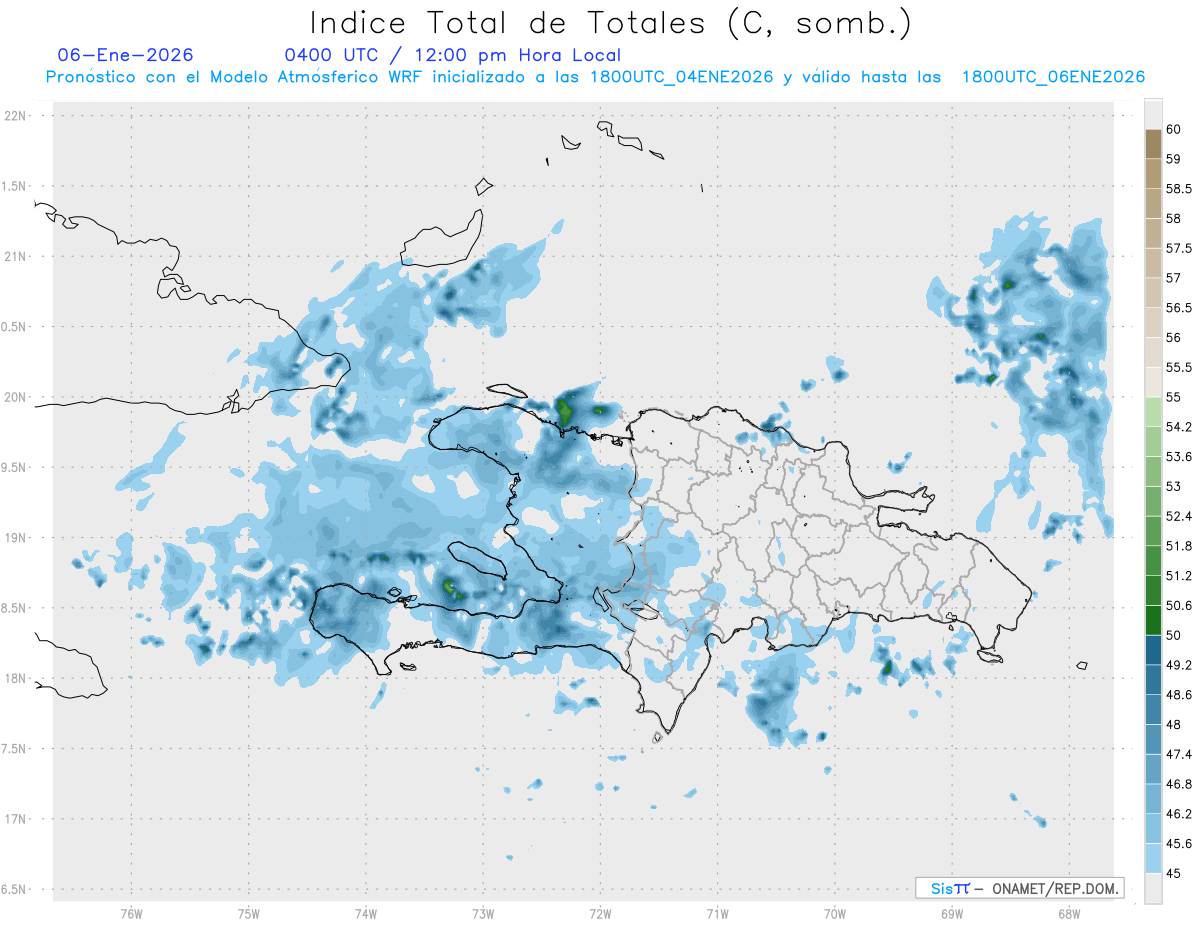Select the date label '06-Ene-2026'
1200x927 pixels.
(x=126, y=55)
